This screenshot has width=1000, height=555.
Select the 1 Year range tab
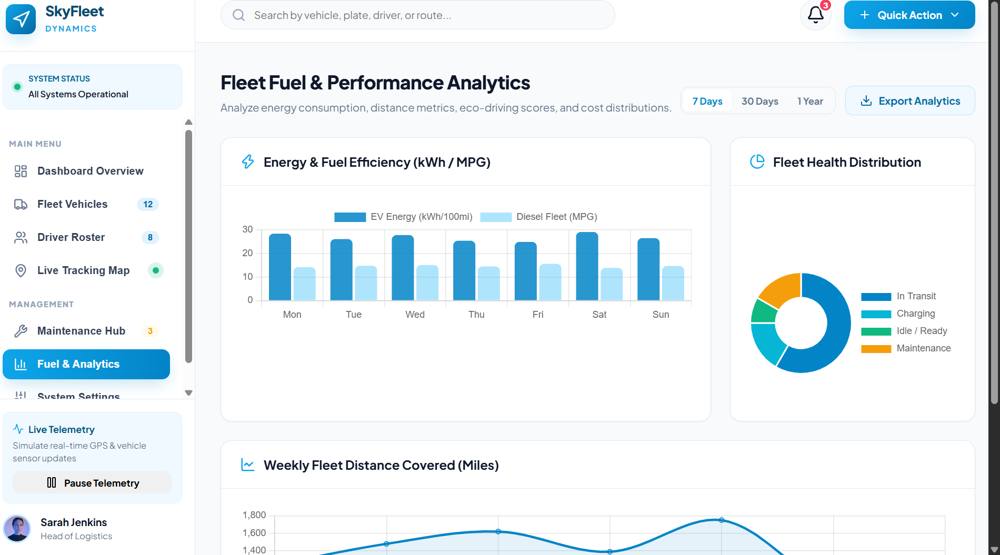pos(810,101)
